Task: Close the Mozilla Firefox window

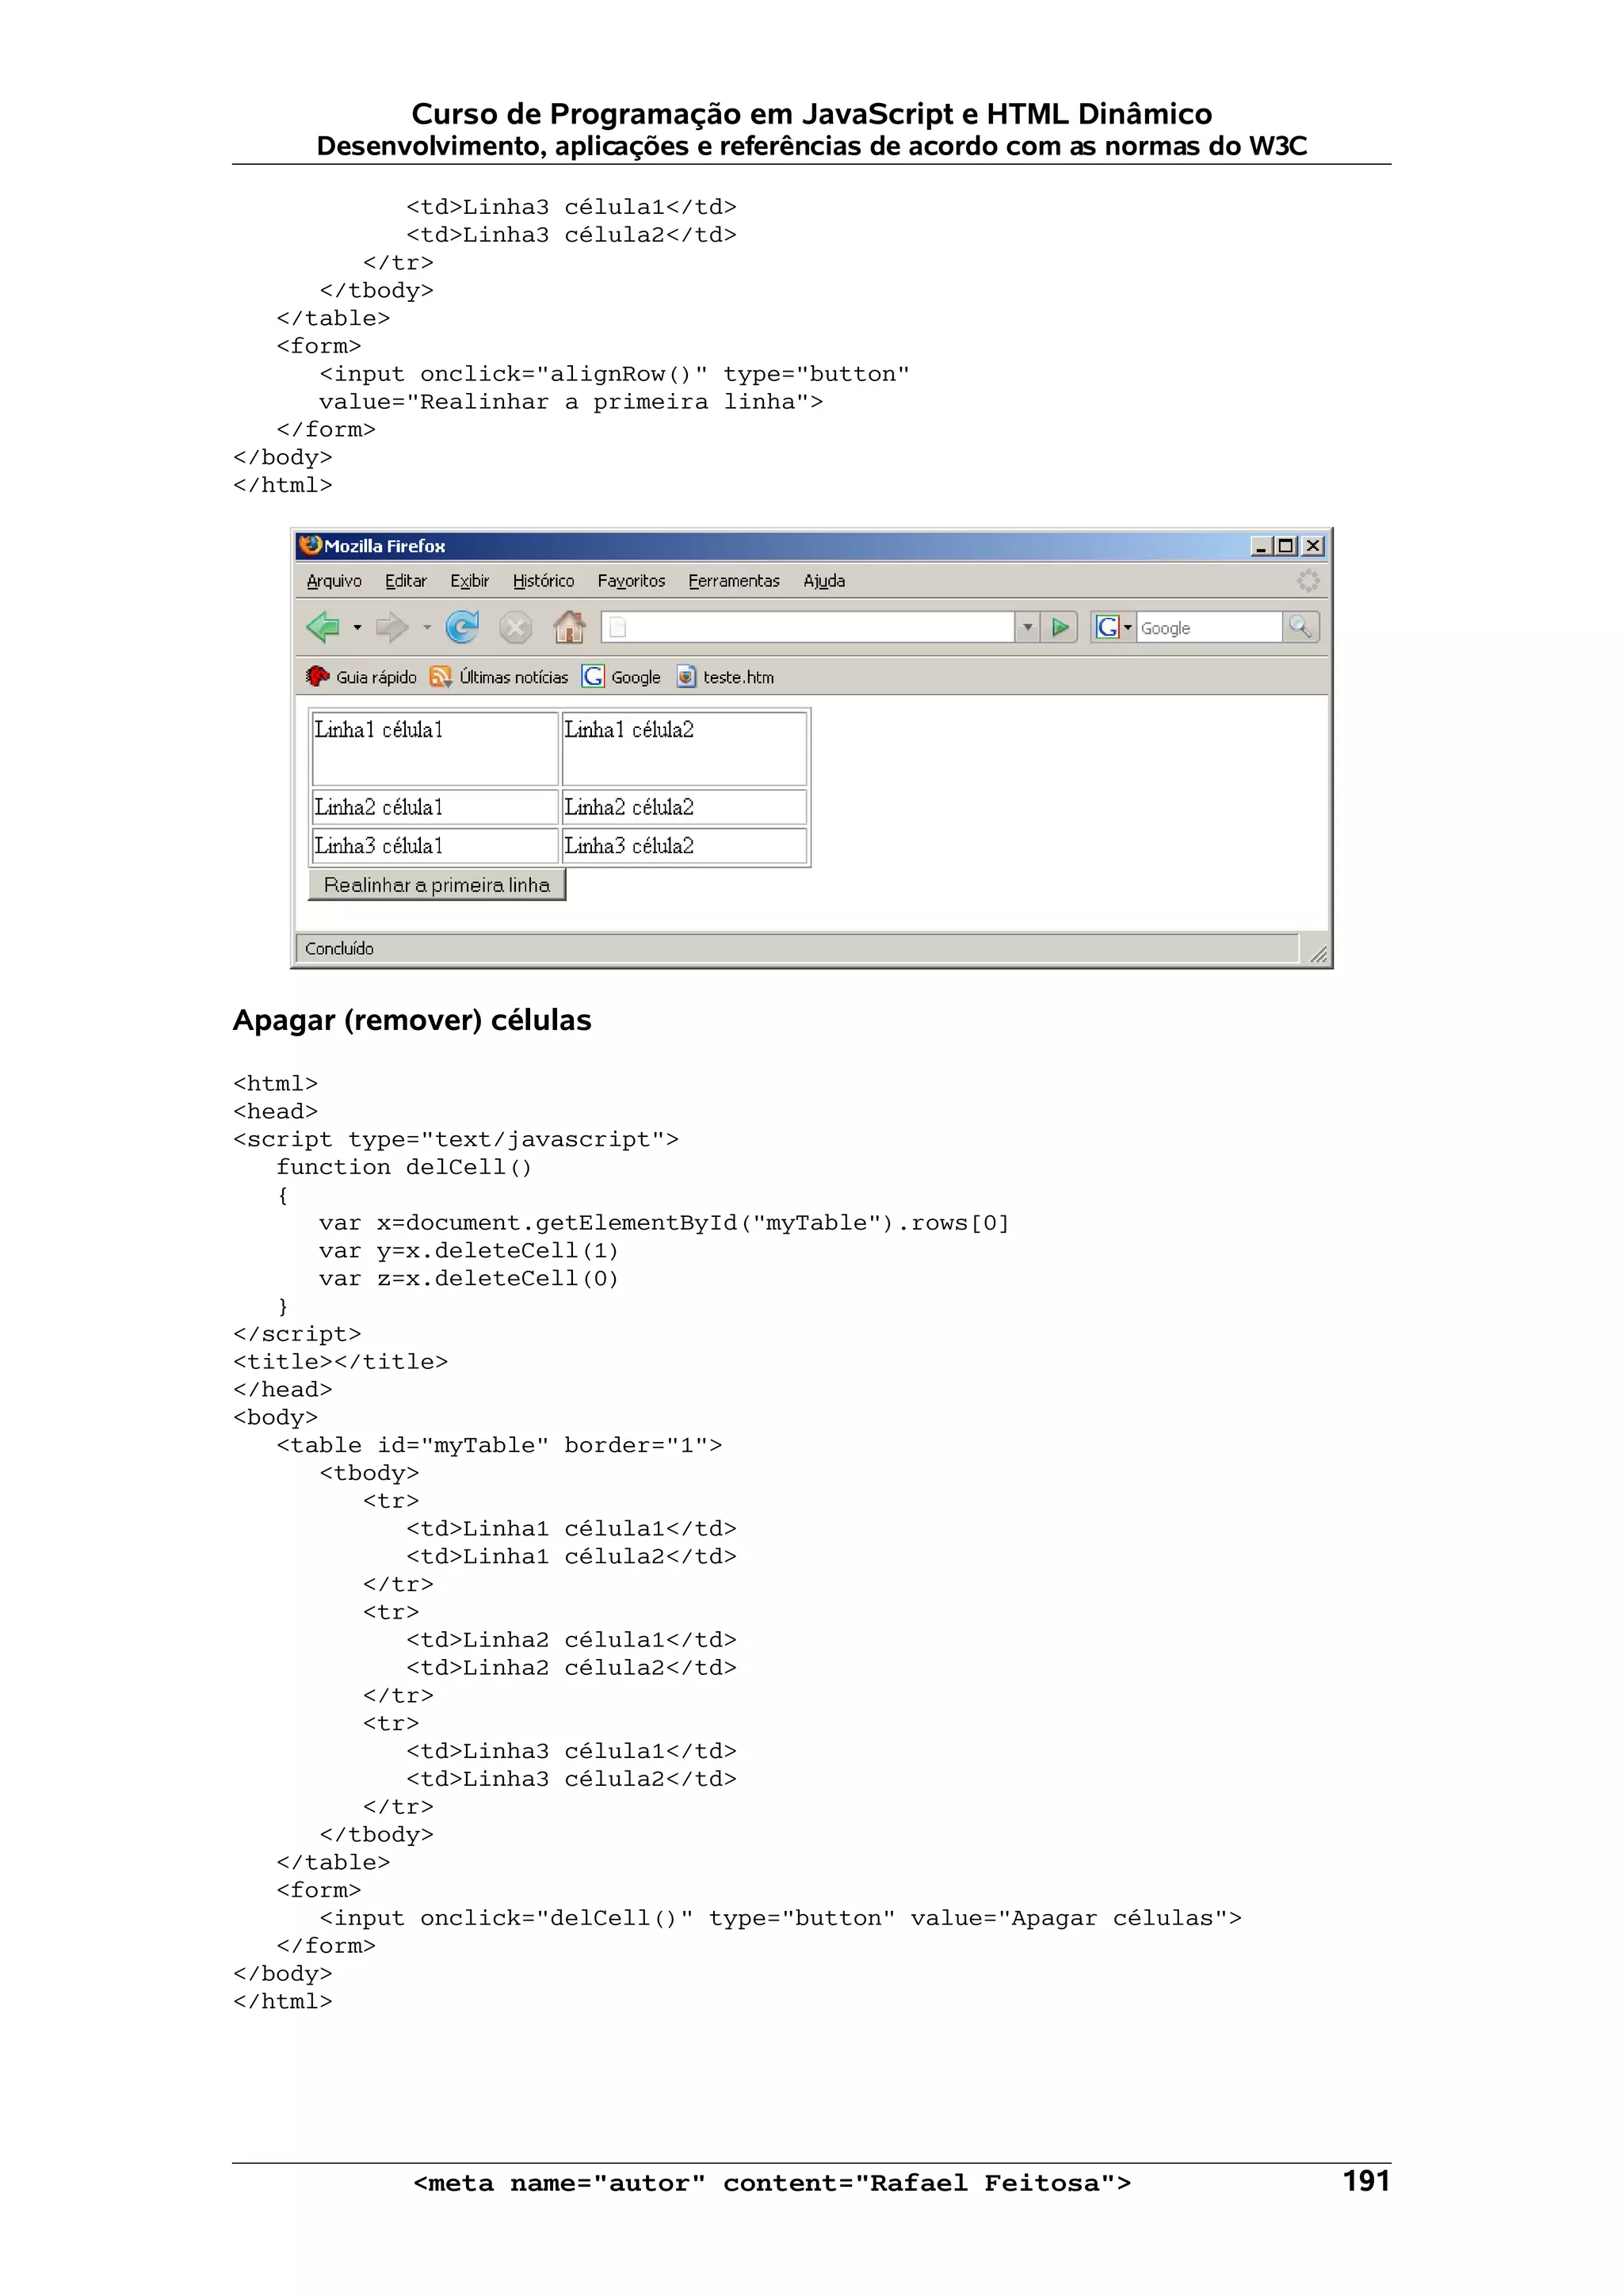Action: click(x=1313, y=546)
